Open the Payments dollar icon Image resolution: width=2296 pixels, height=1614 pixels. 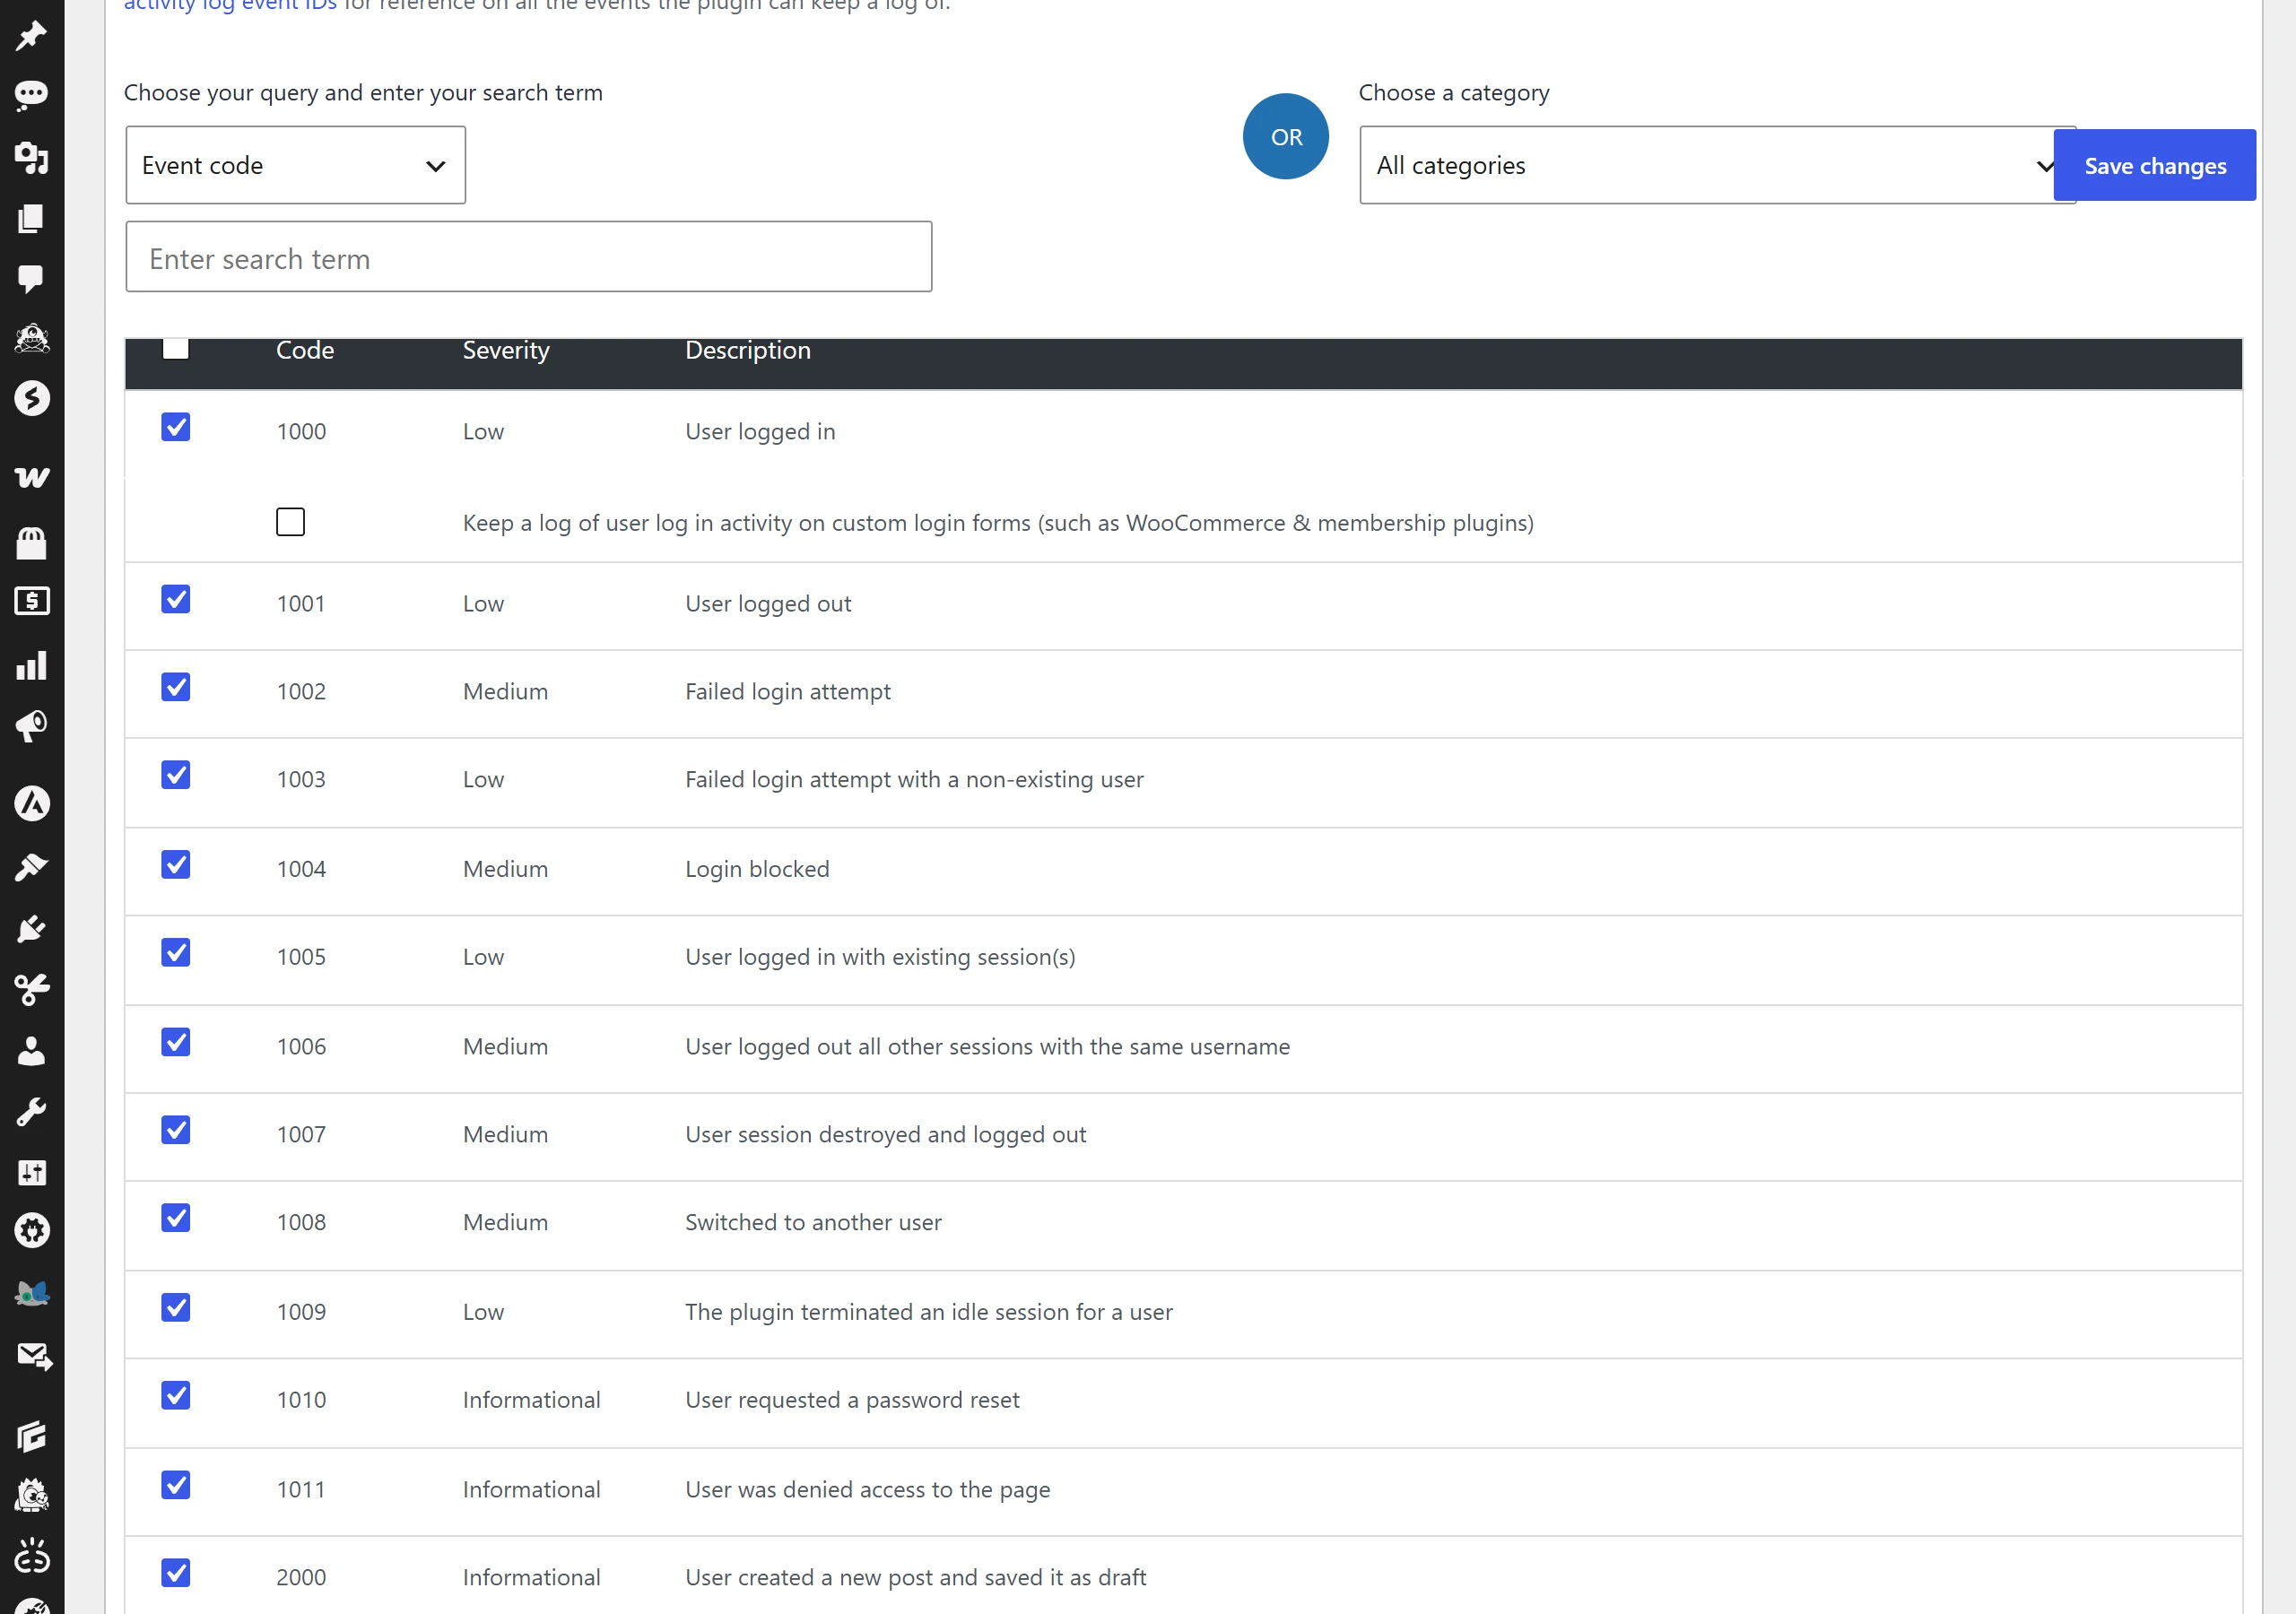(x=31, y=601)
